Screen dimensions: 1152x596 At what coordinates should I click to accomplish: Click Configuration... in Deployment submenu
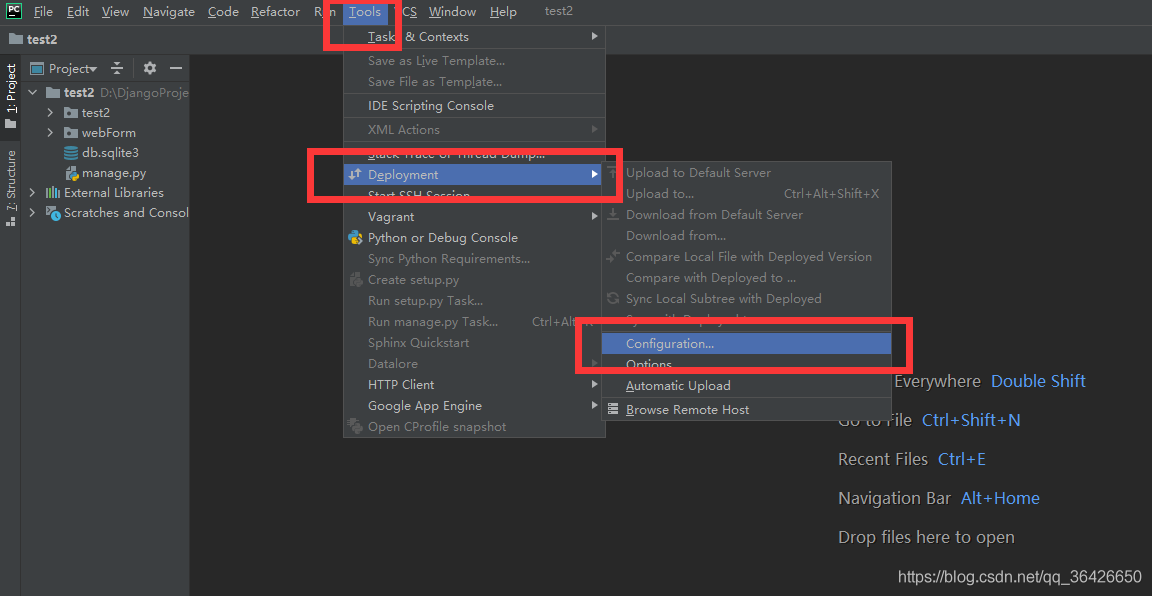tap(746, 343)
